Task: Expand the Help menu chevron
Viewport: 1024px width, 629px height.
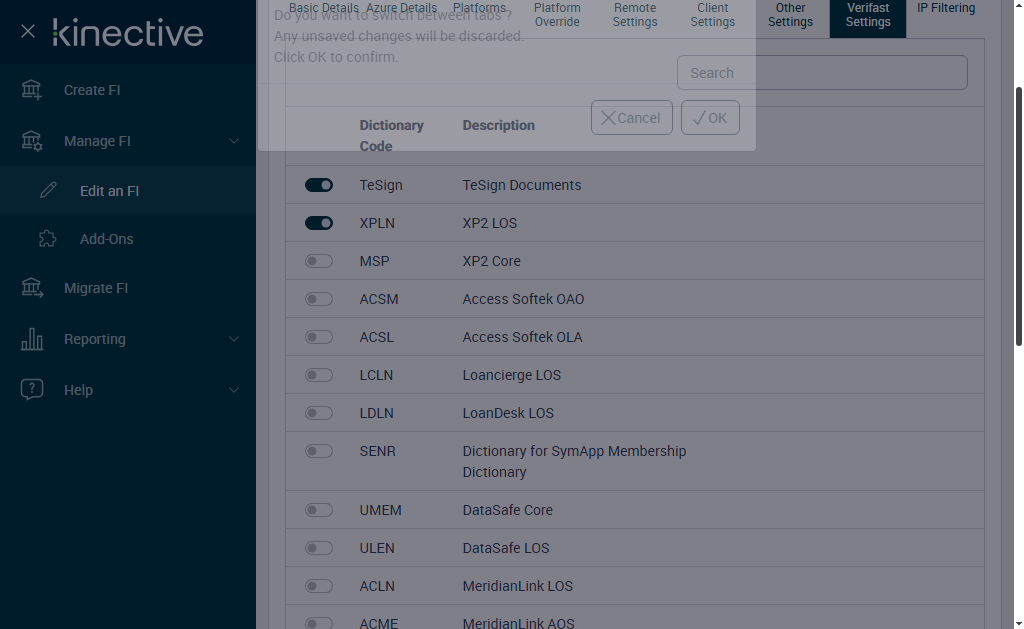Action: tap(233, 390)
